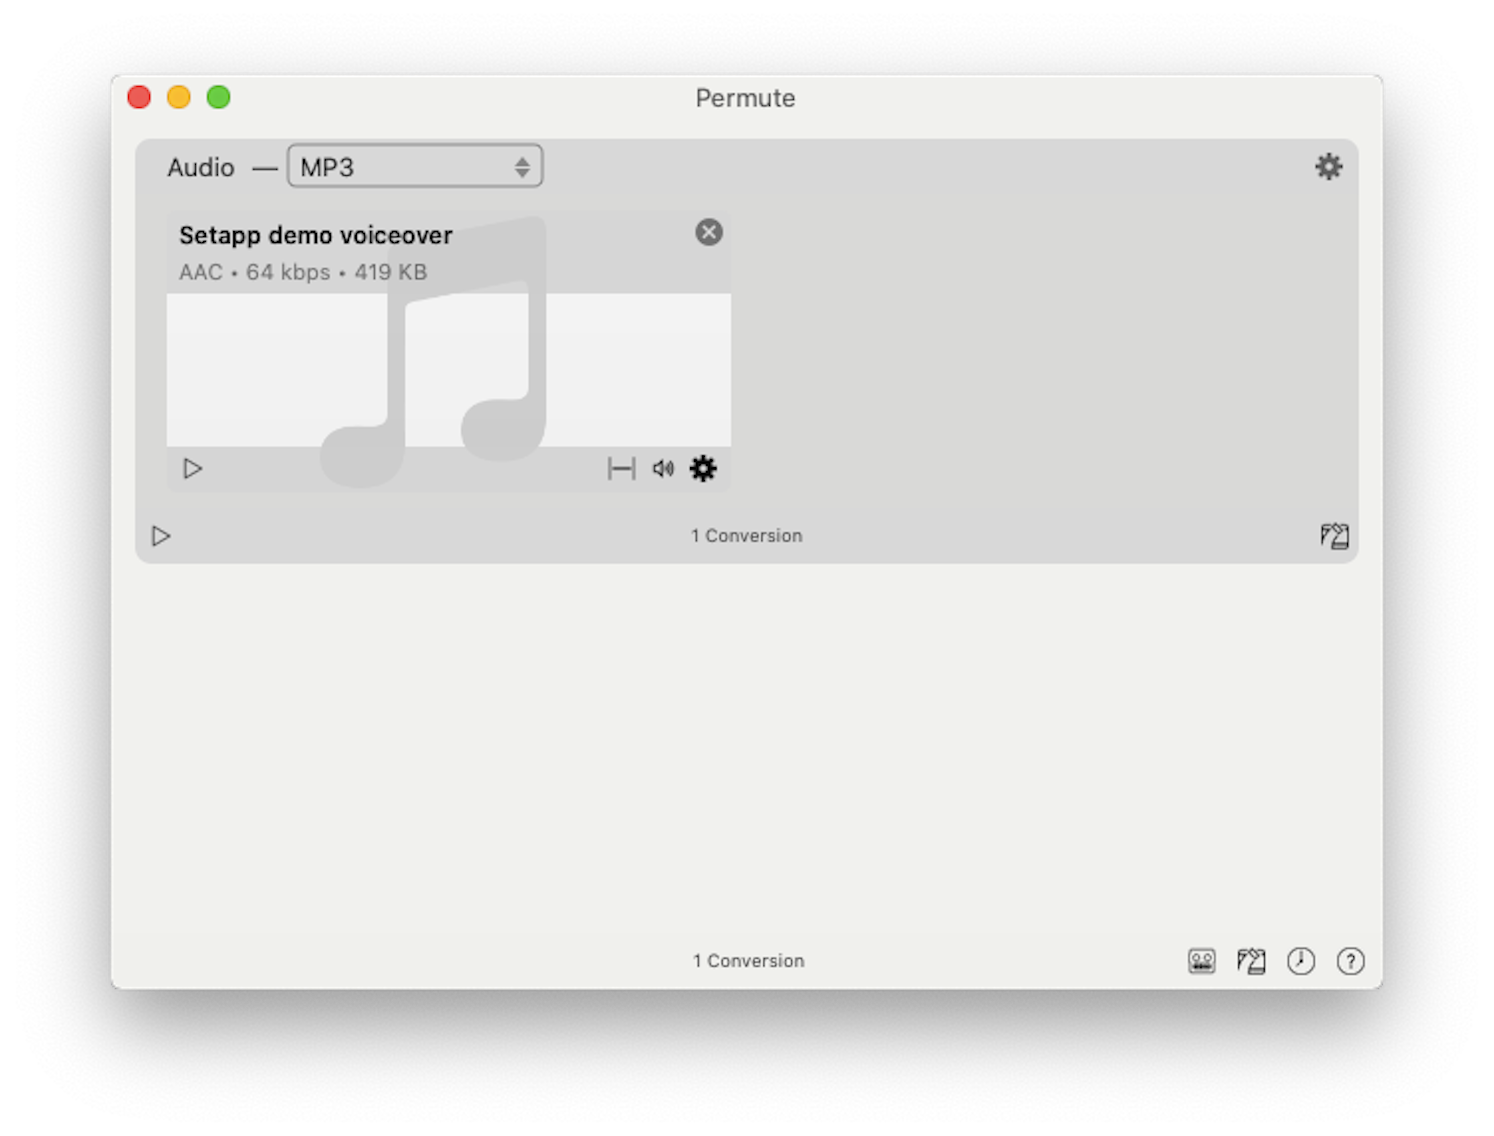The image size is (1494, 1136).
Task: Open the MP3 output format dropdown
Action: click(x=415, y=166)
